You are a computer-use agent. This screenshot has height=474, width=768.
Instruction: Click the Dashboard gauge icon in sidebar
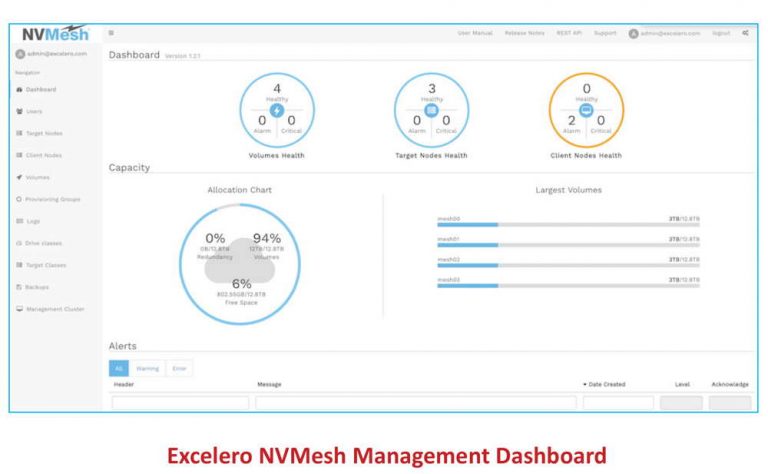19,89
